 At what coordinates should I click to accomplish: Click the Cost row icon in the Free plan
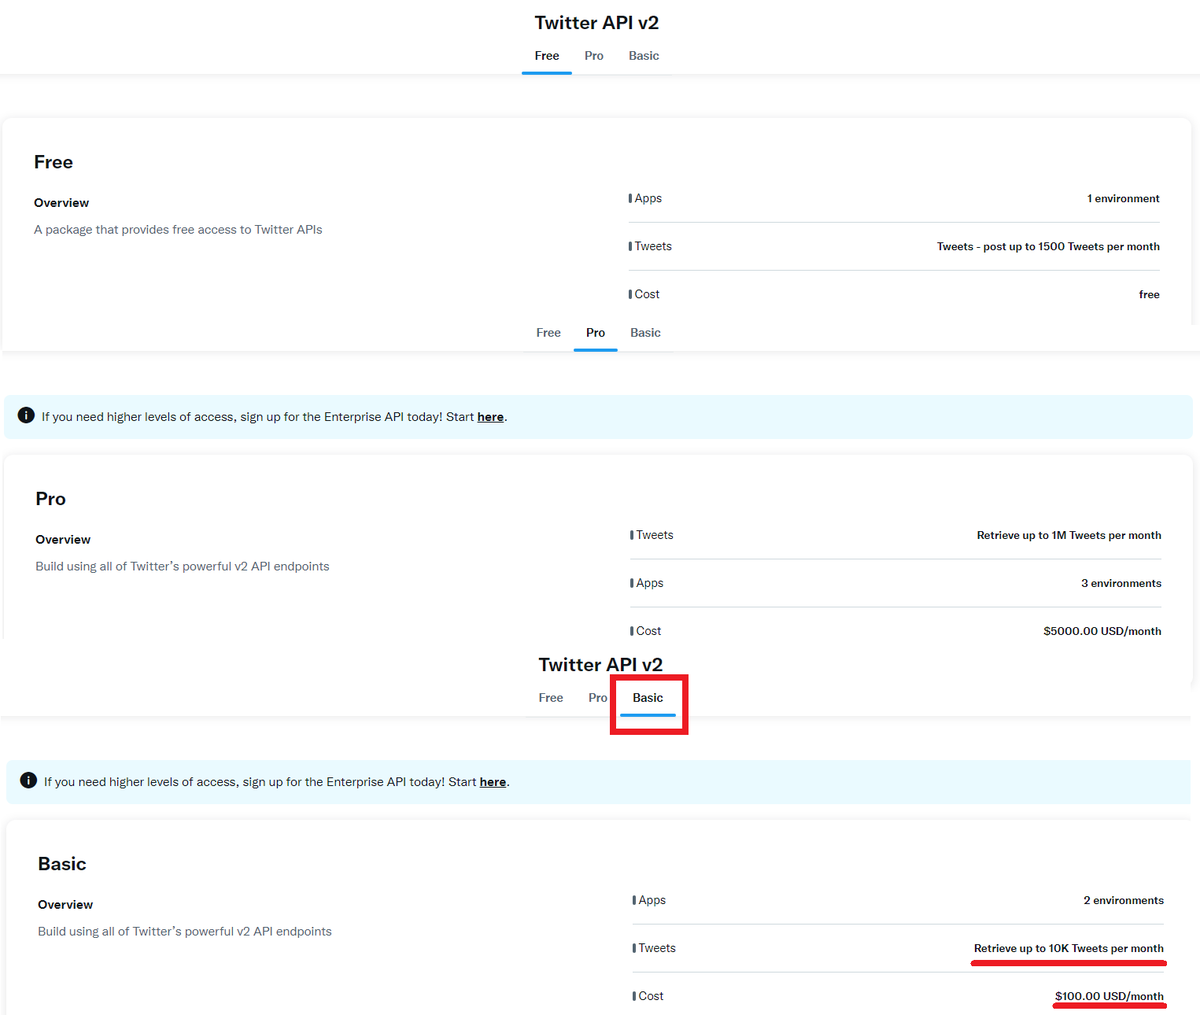coord(631,294)
